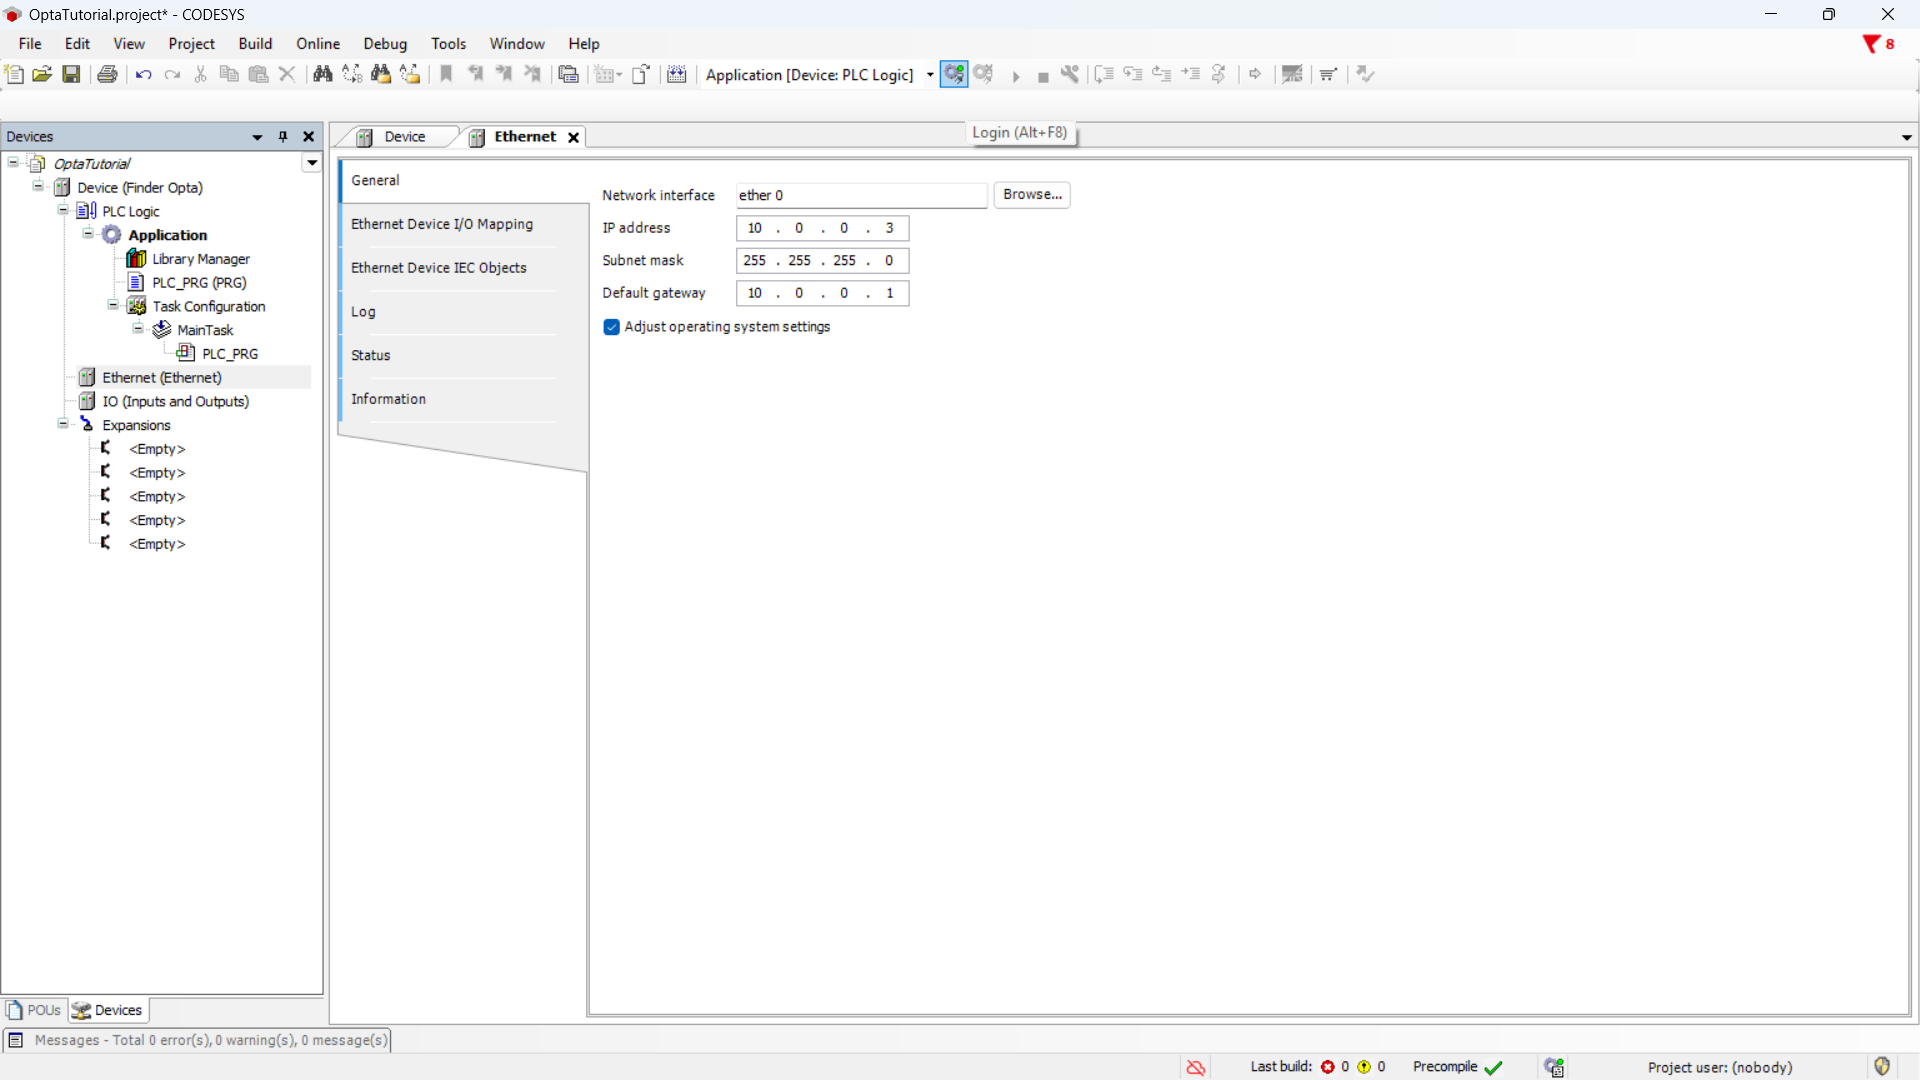Screen dimensions: 1920x1080
Task: Click the red notification filter icon
Action: pyautogui.click(x=1871, y=44)
